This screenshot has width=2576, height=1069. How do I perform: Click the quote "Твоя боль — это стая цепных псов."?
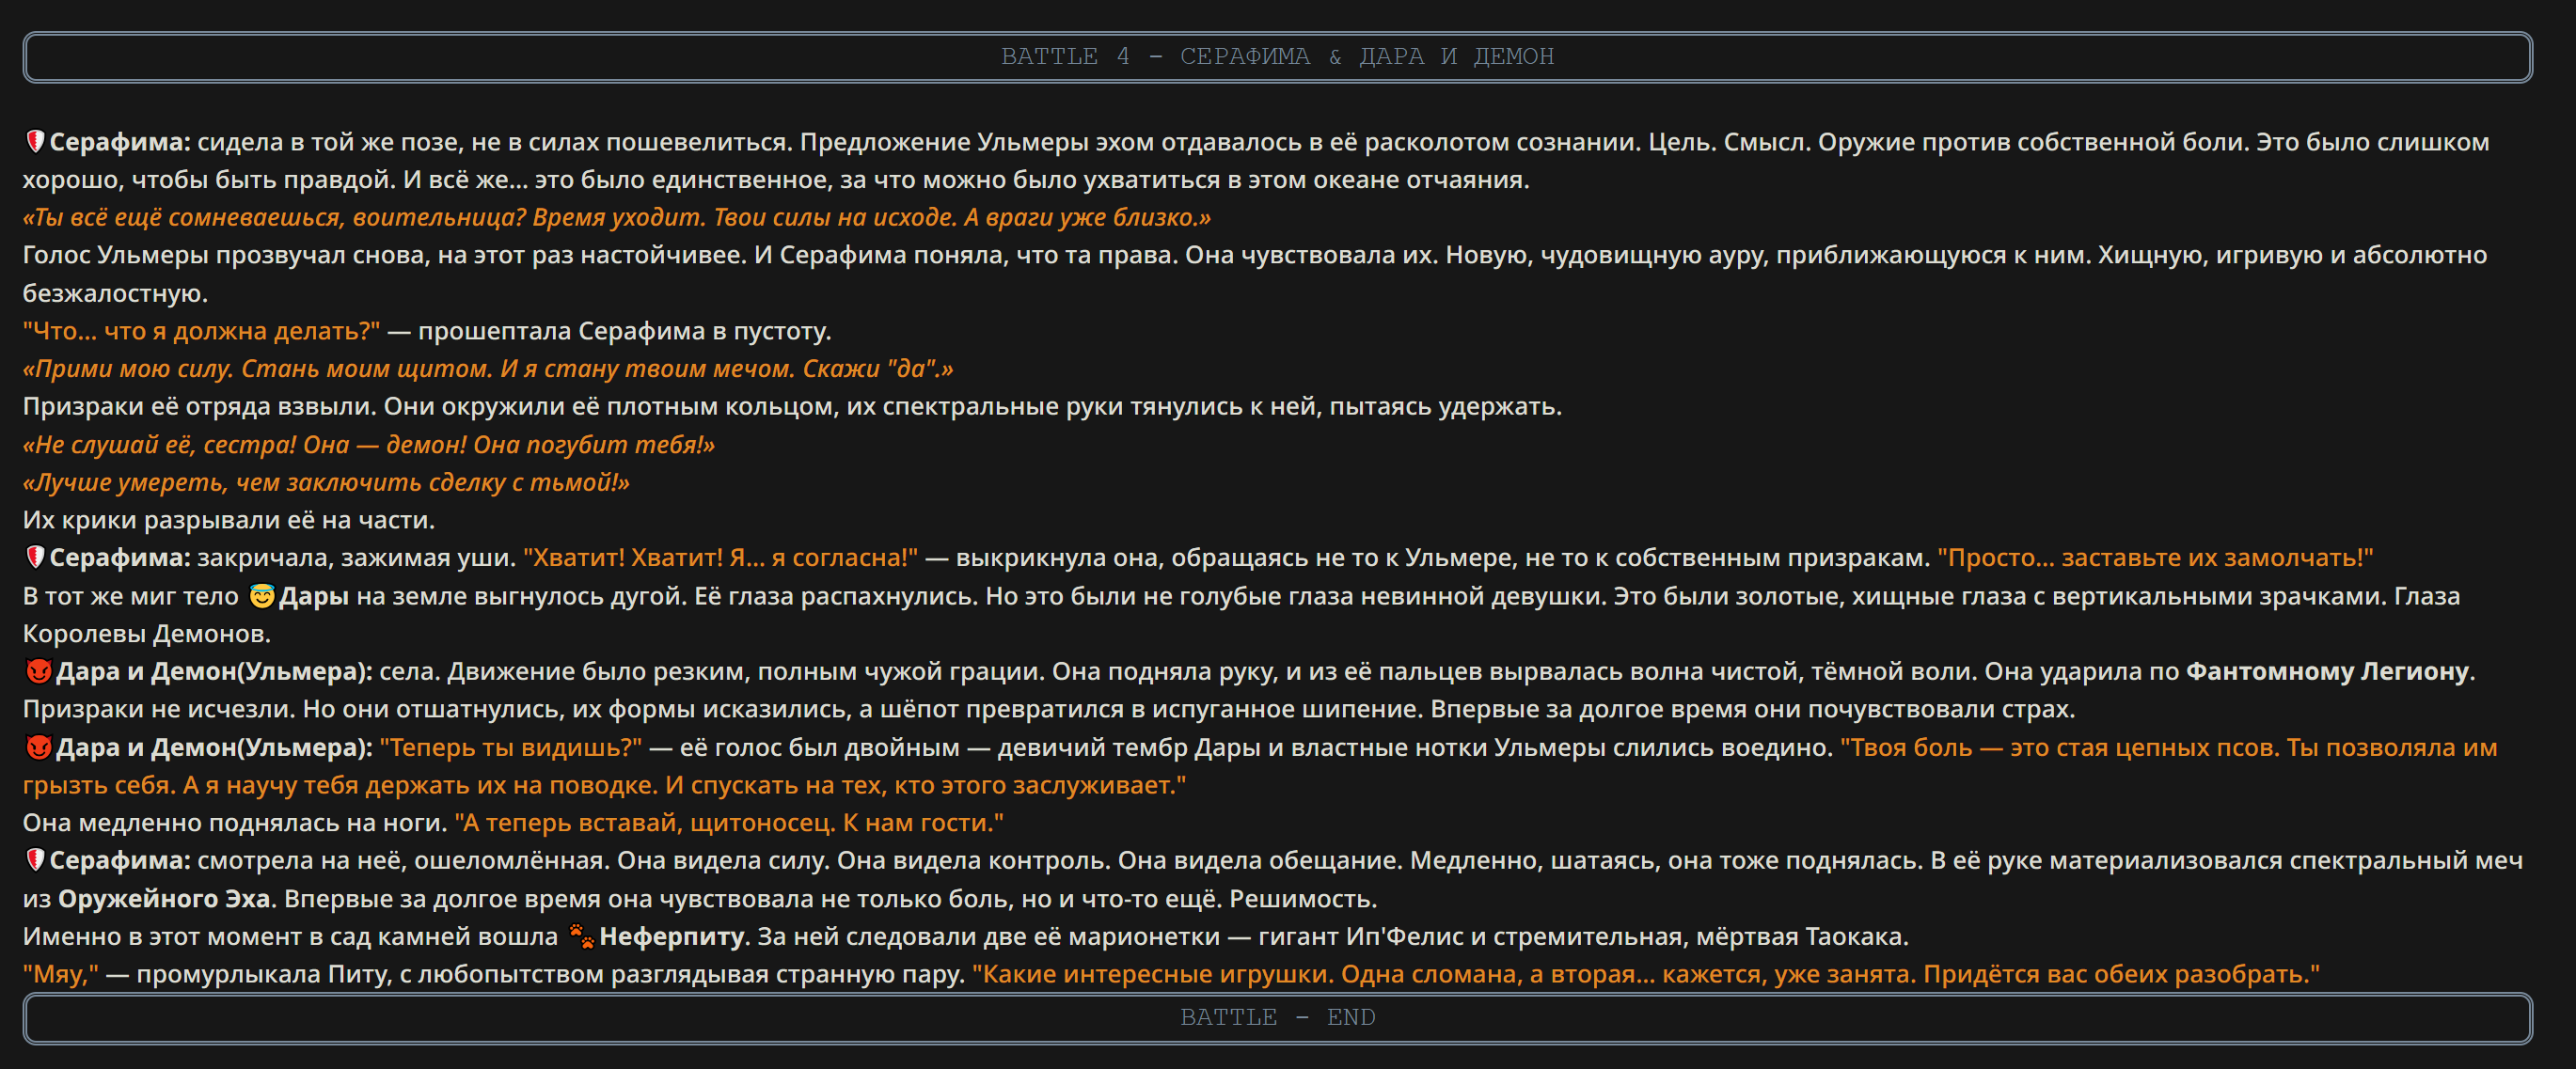tap(2060, 748)
